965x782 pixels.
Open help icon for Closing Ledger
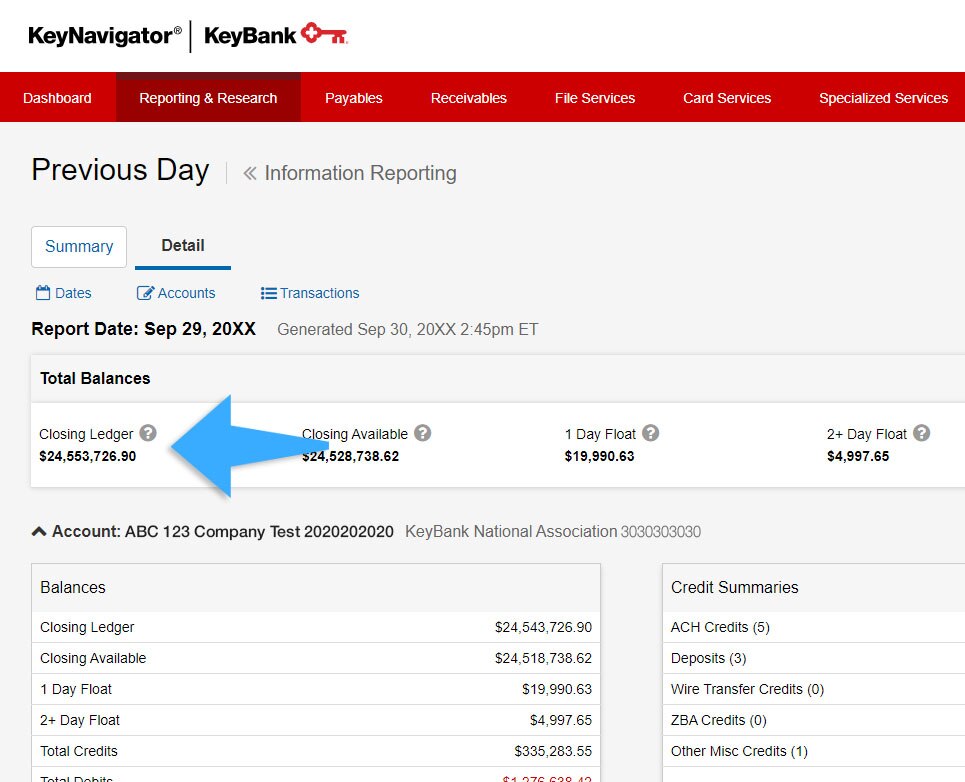[148, 433]
